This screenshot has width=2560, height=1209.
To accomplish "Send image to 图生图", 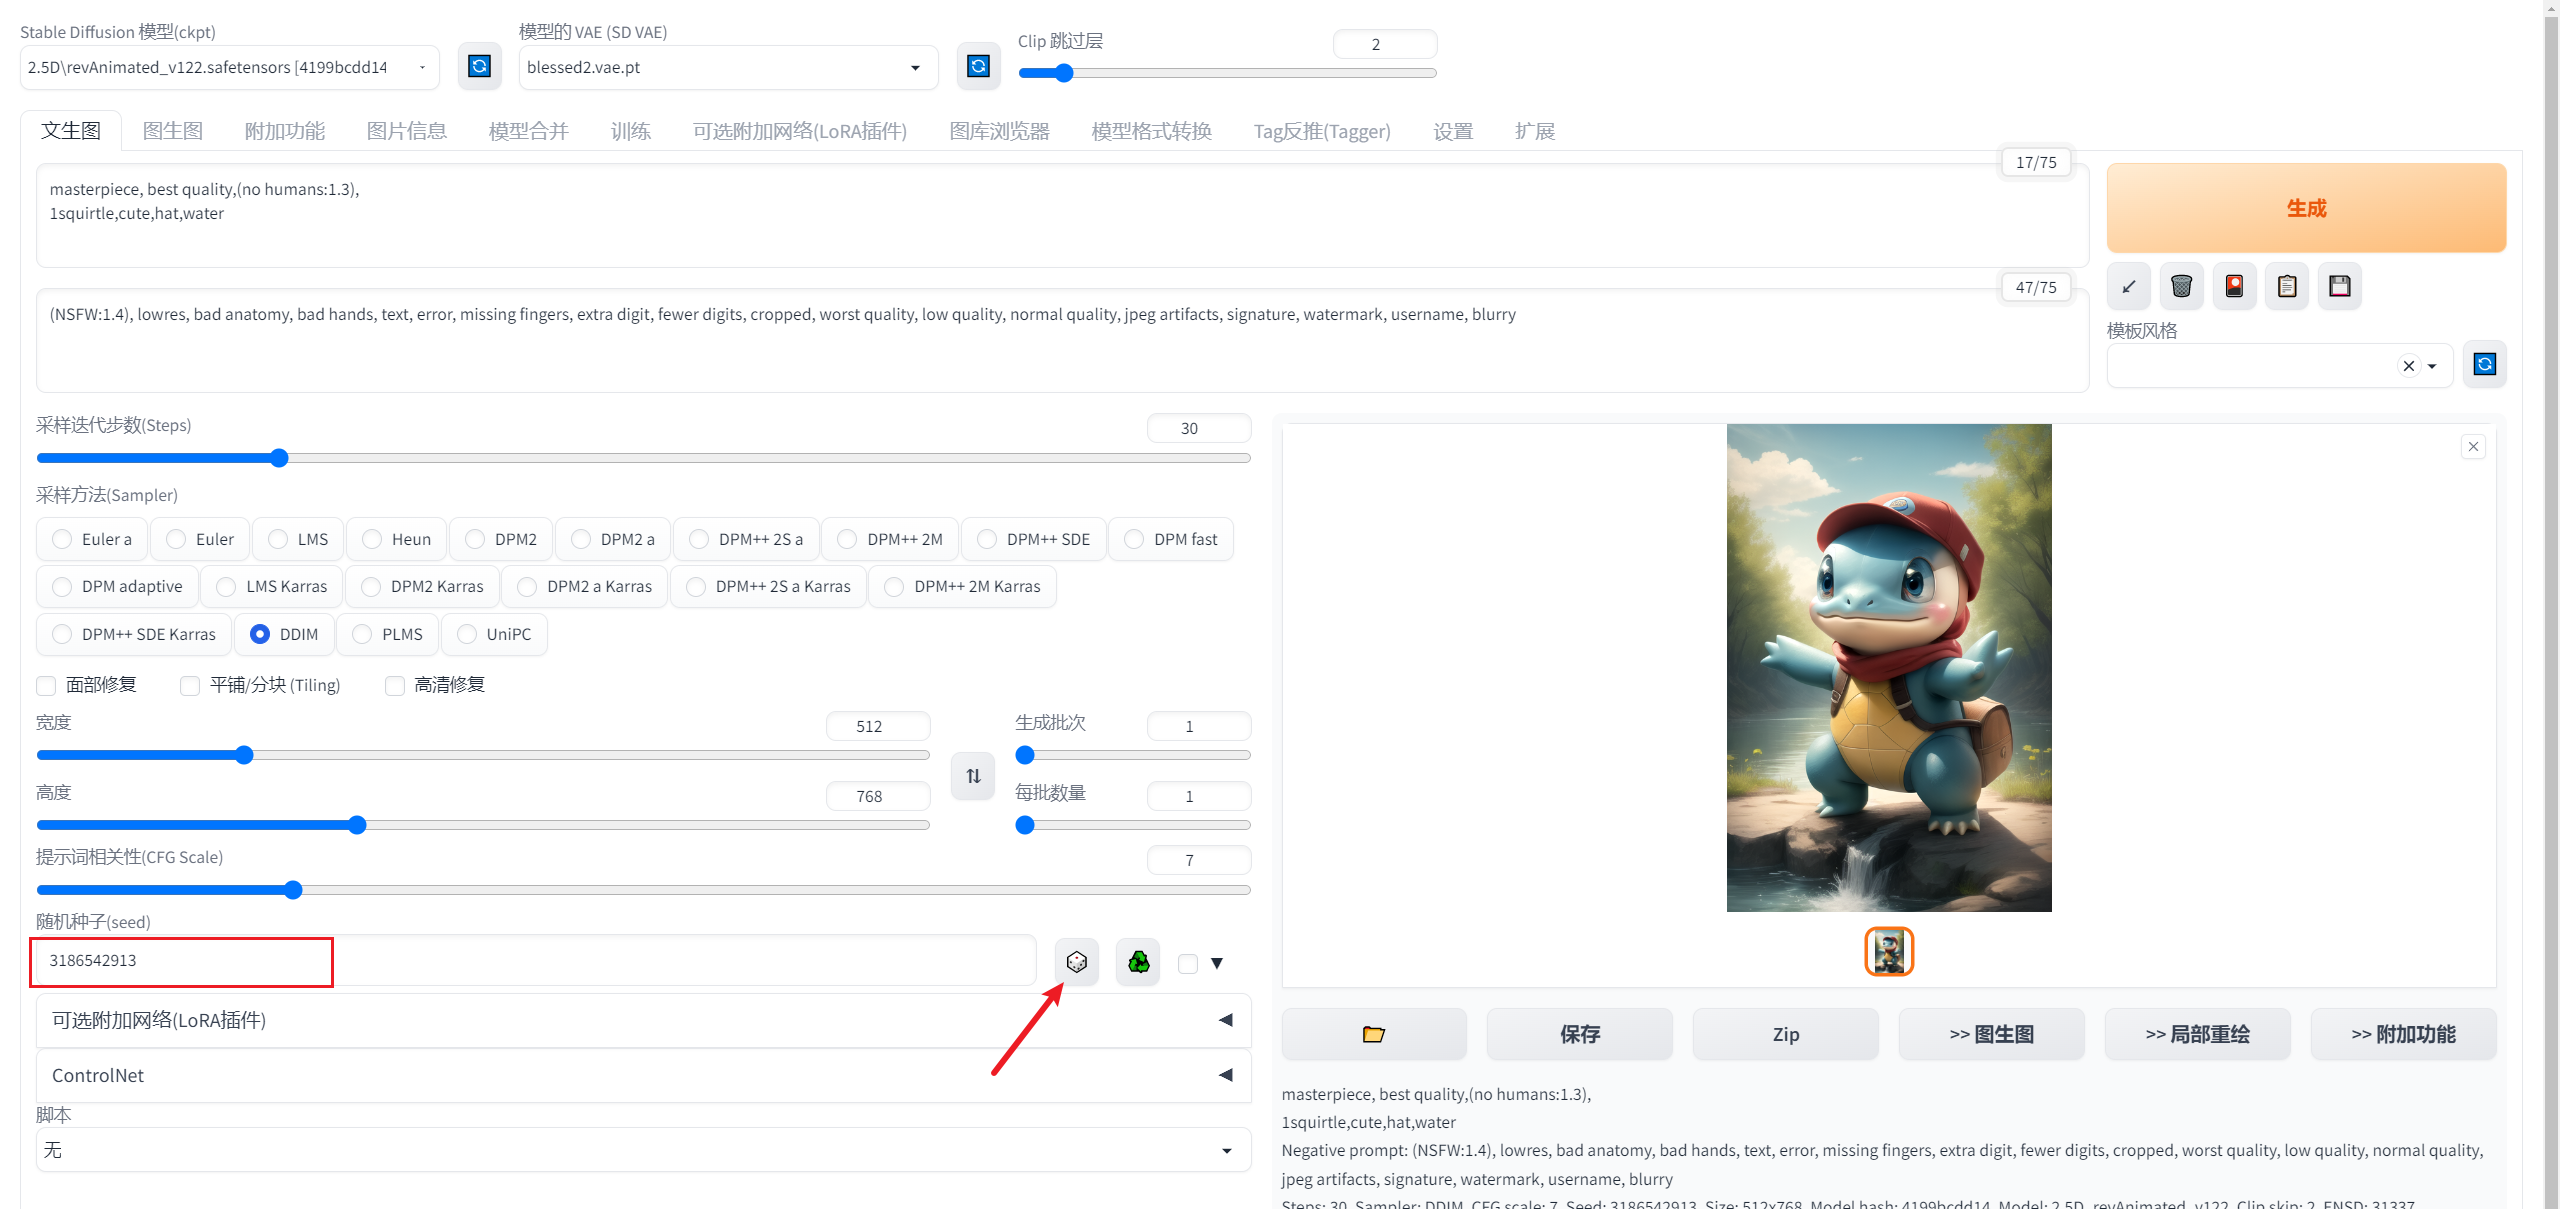I will (1992, 1034).
